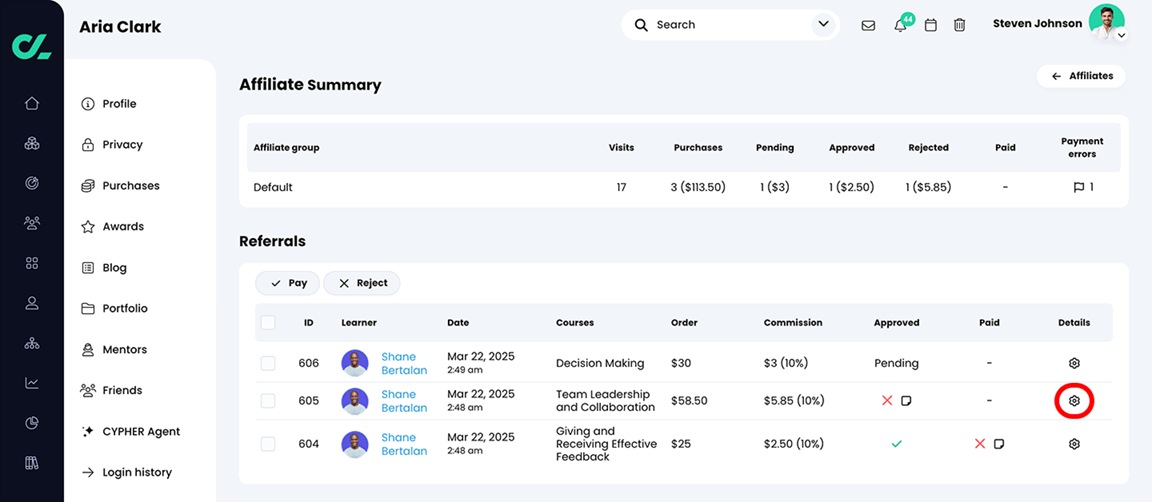
Task: Open the target goals sidebar icon
Action: (32, 183)
